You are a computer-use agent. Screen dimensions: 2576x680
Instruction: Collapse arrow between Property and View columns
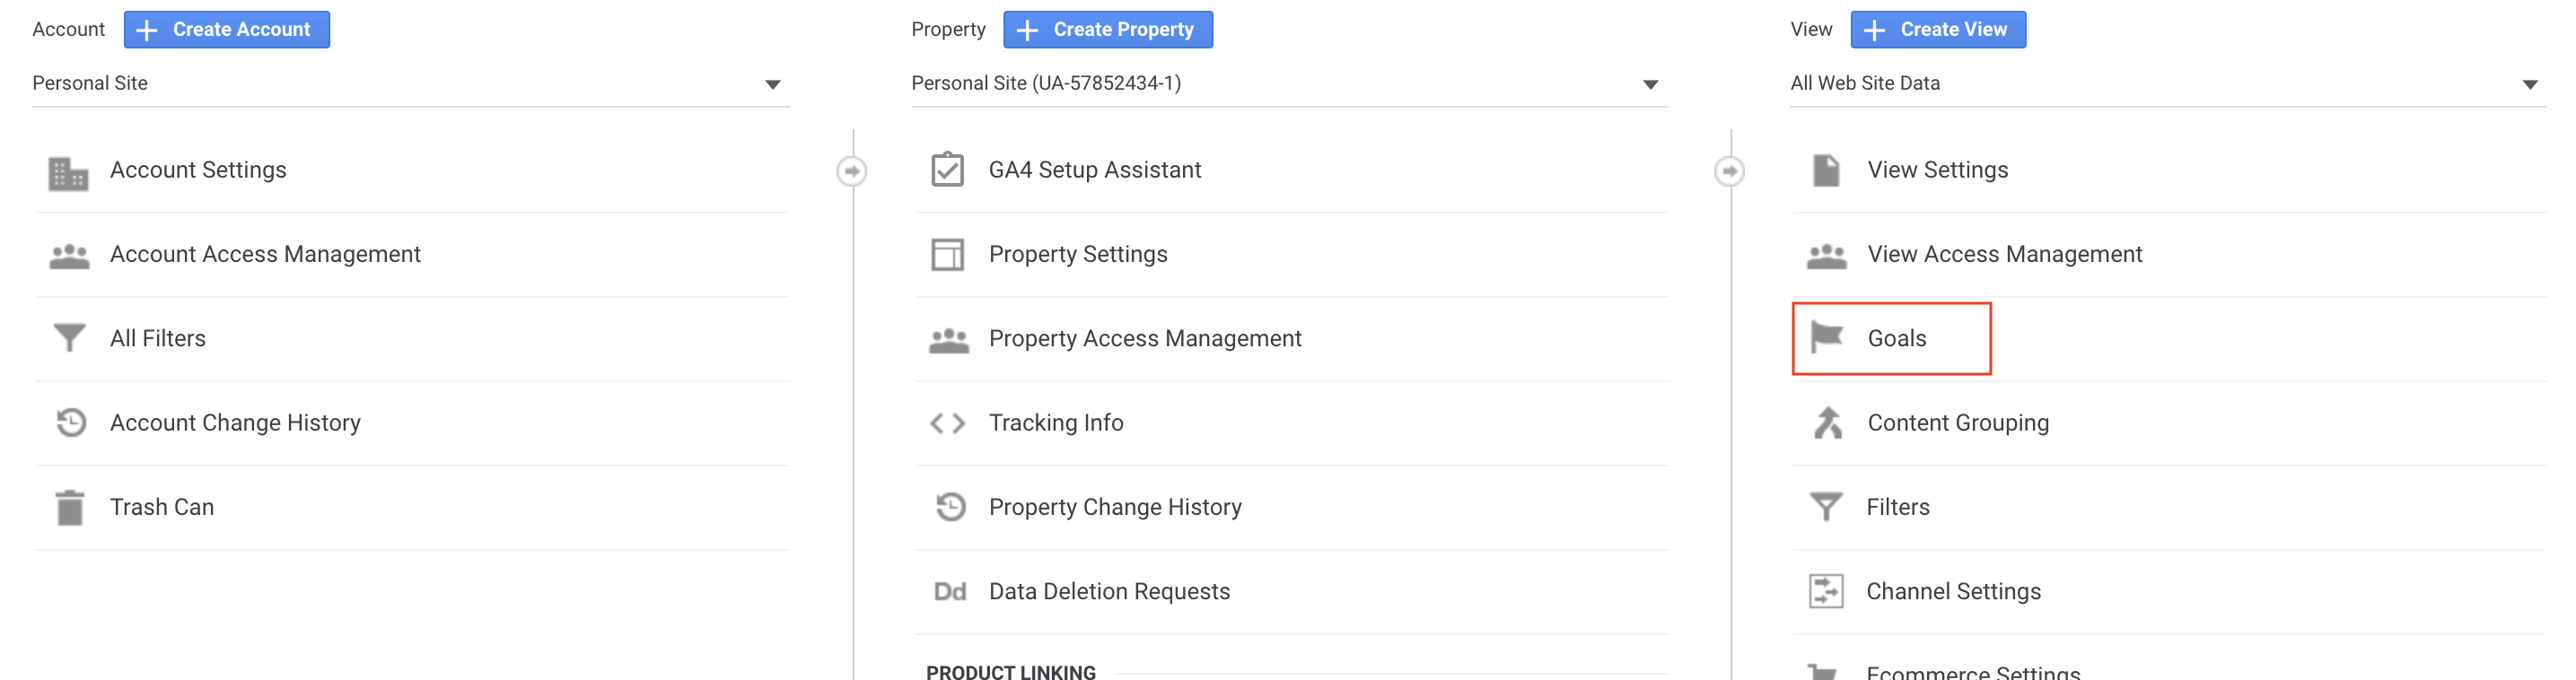click(1729, 171)
